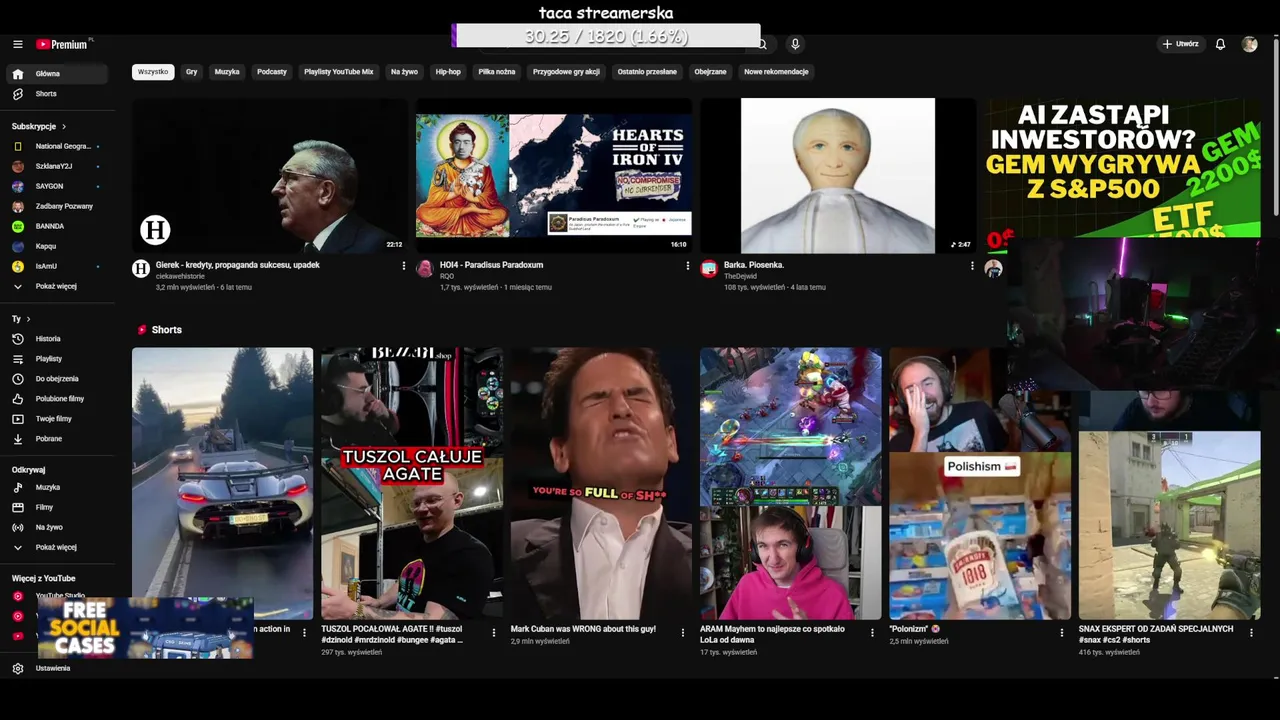Play the TUSZOL CAŁUJE AGATE short thumbnail
1280x720 pixels.
pos(412,484)
